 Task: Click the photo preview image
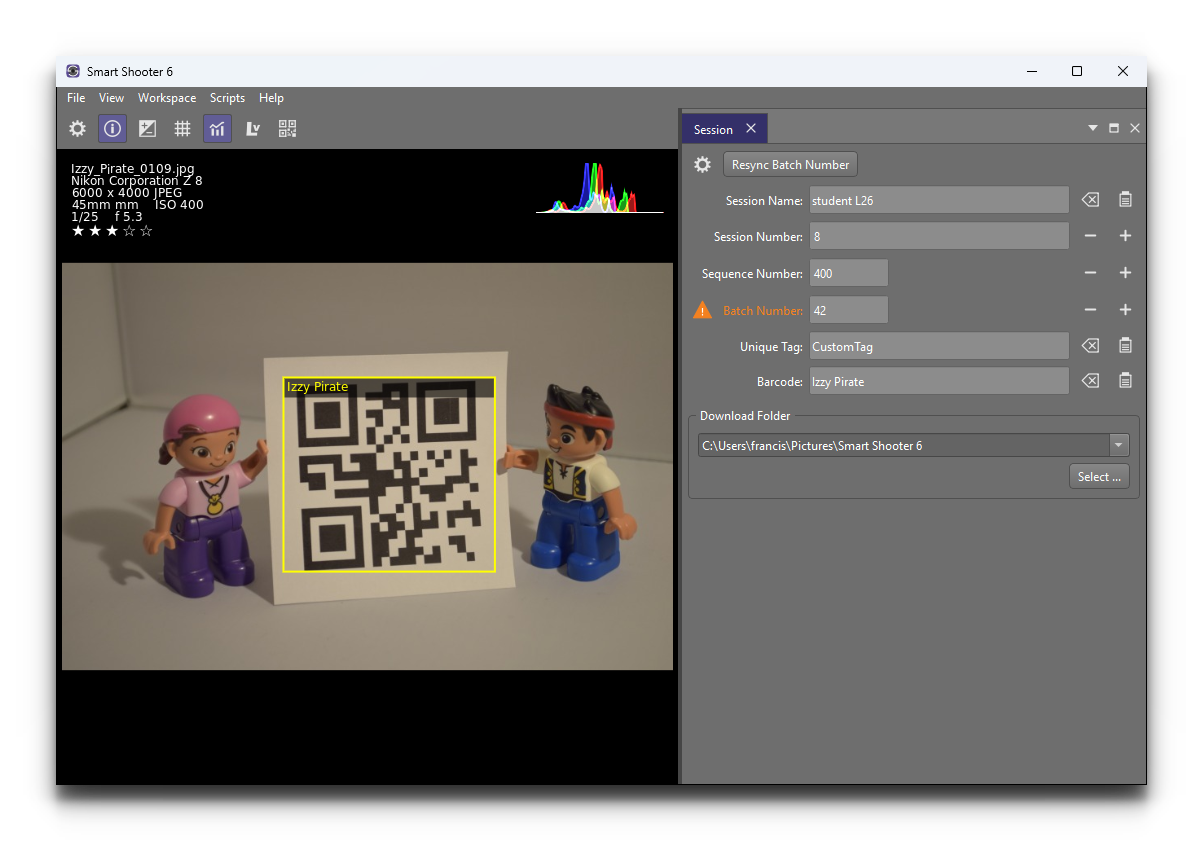[x=367, y=466]
